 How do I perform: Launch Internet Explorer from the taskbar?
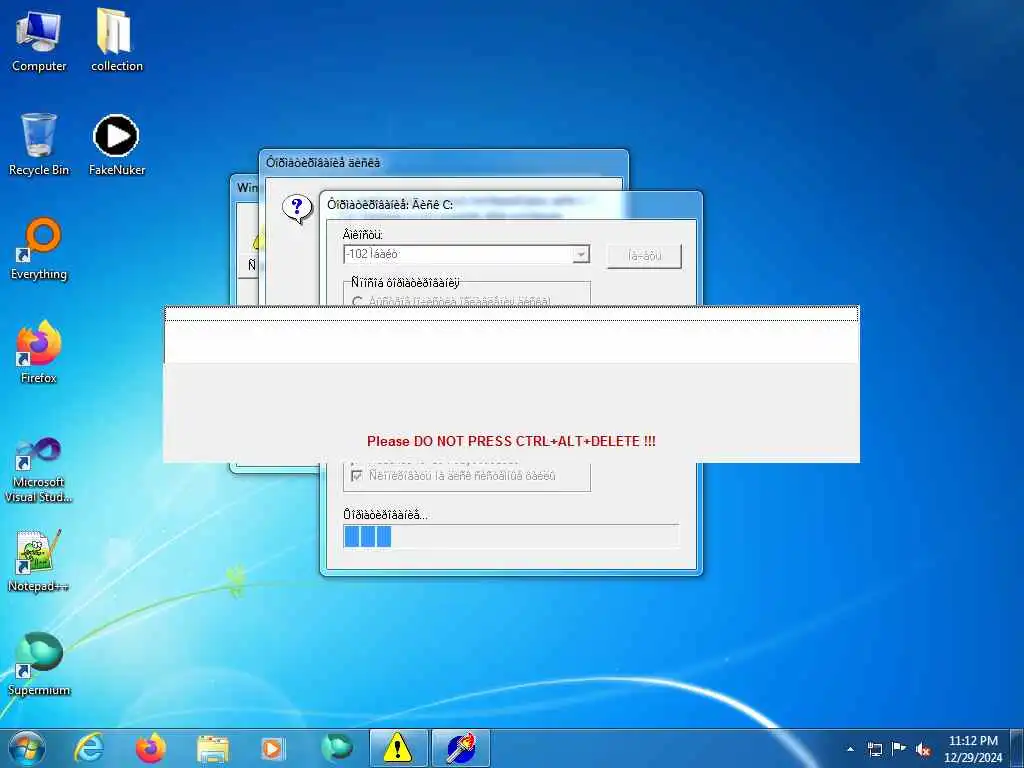(89, 748)
